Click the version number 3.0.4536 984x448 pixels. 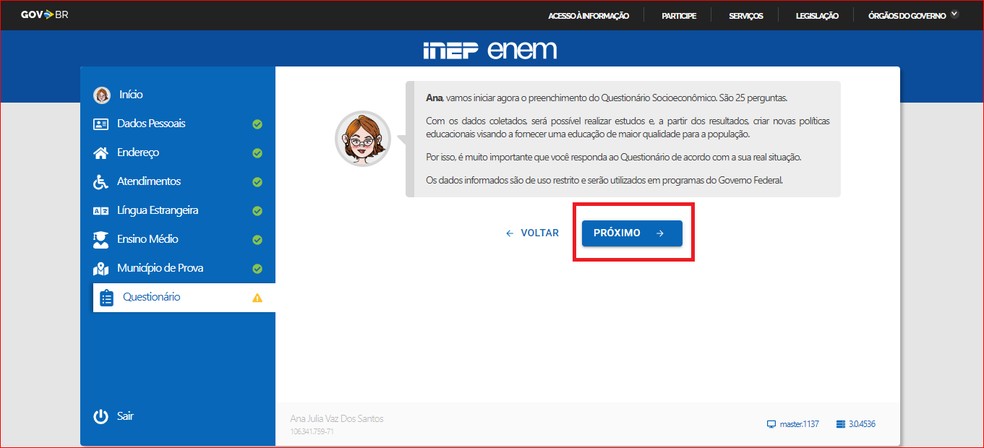[862, 424]
